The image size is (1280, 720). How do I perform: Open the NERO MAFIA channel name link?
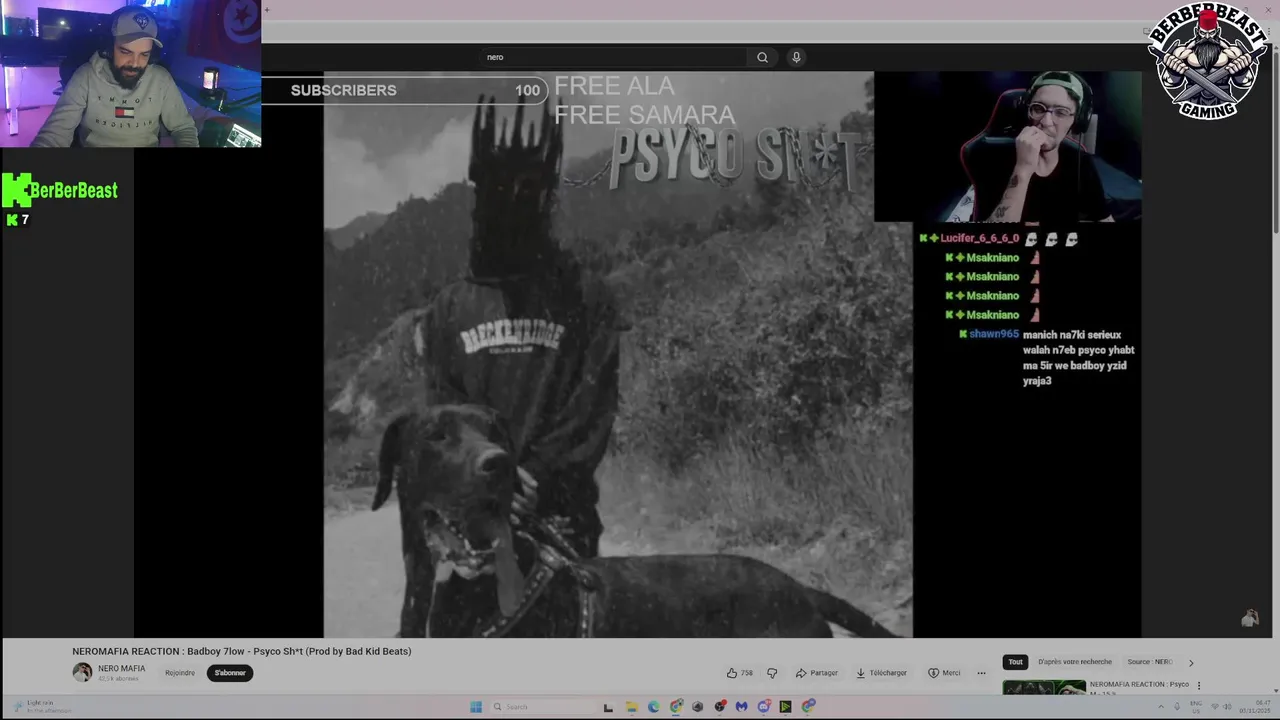click(122, 668)
